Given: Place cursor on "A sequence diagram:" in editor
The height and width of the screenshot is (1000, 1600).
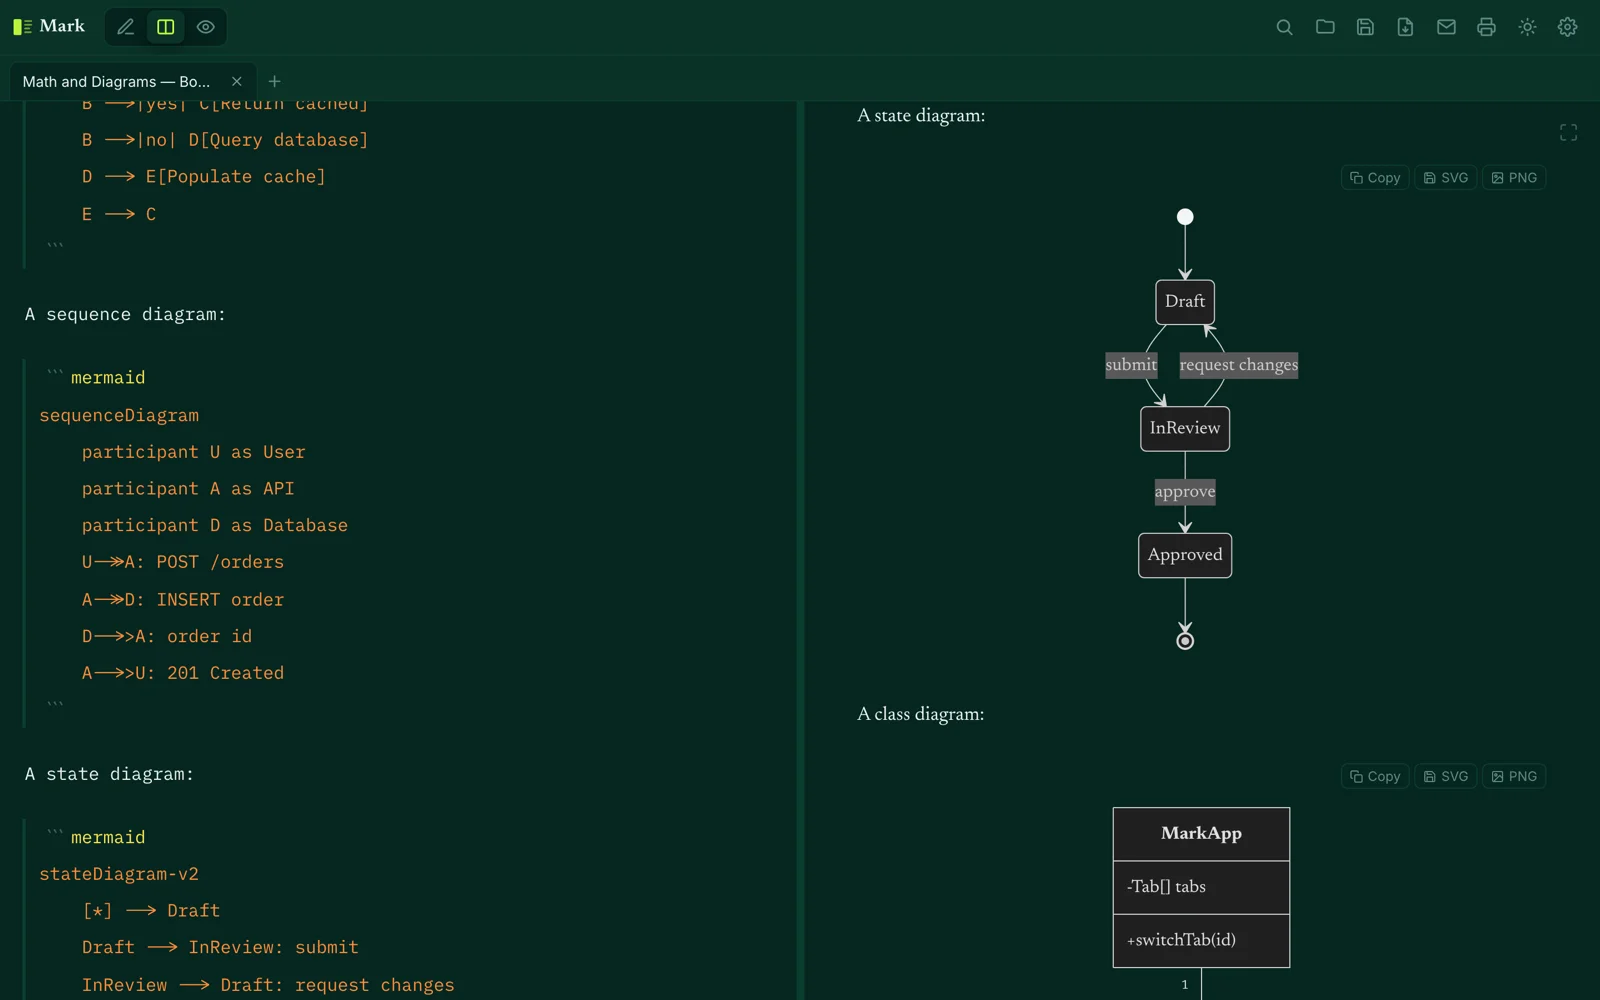Looking at the screenshot, I should (x=125, y=315).
